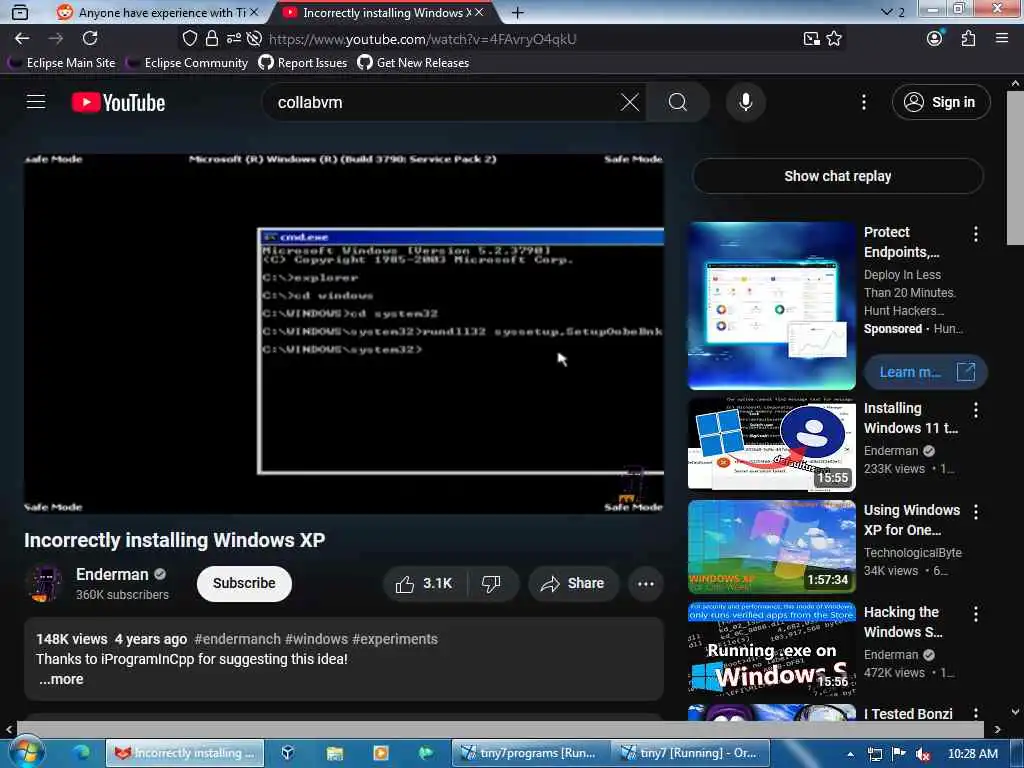Open Report Issues bookmark
Image resolution: width=1024 pixels, height=768 pixels.
[303, 63]
